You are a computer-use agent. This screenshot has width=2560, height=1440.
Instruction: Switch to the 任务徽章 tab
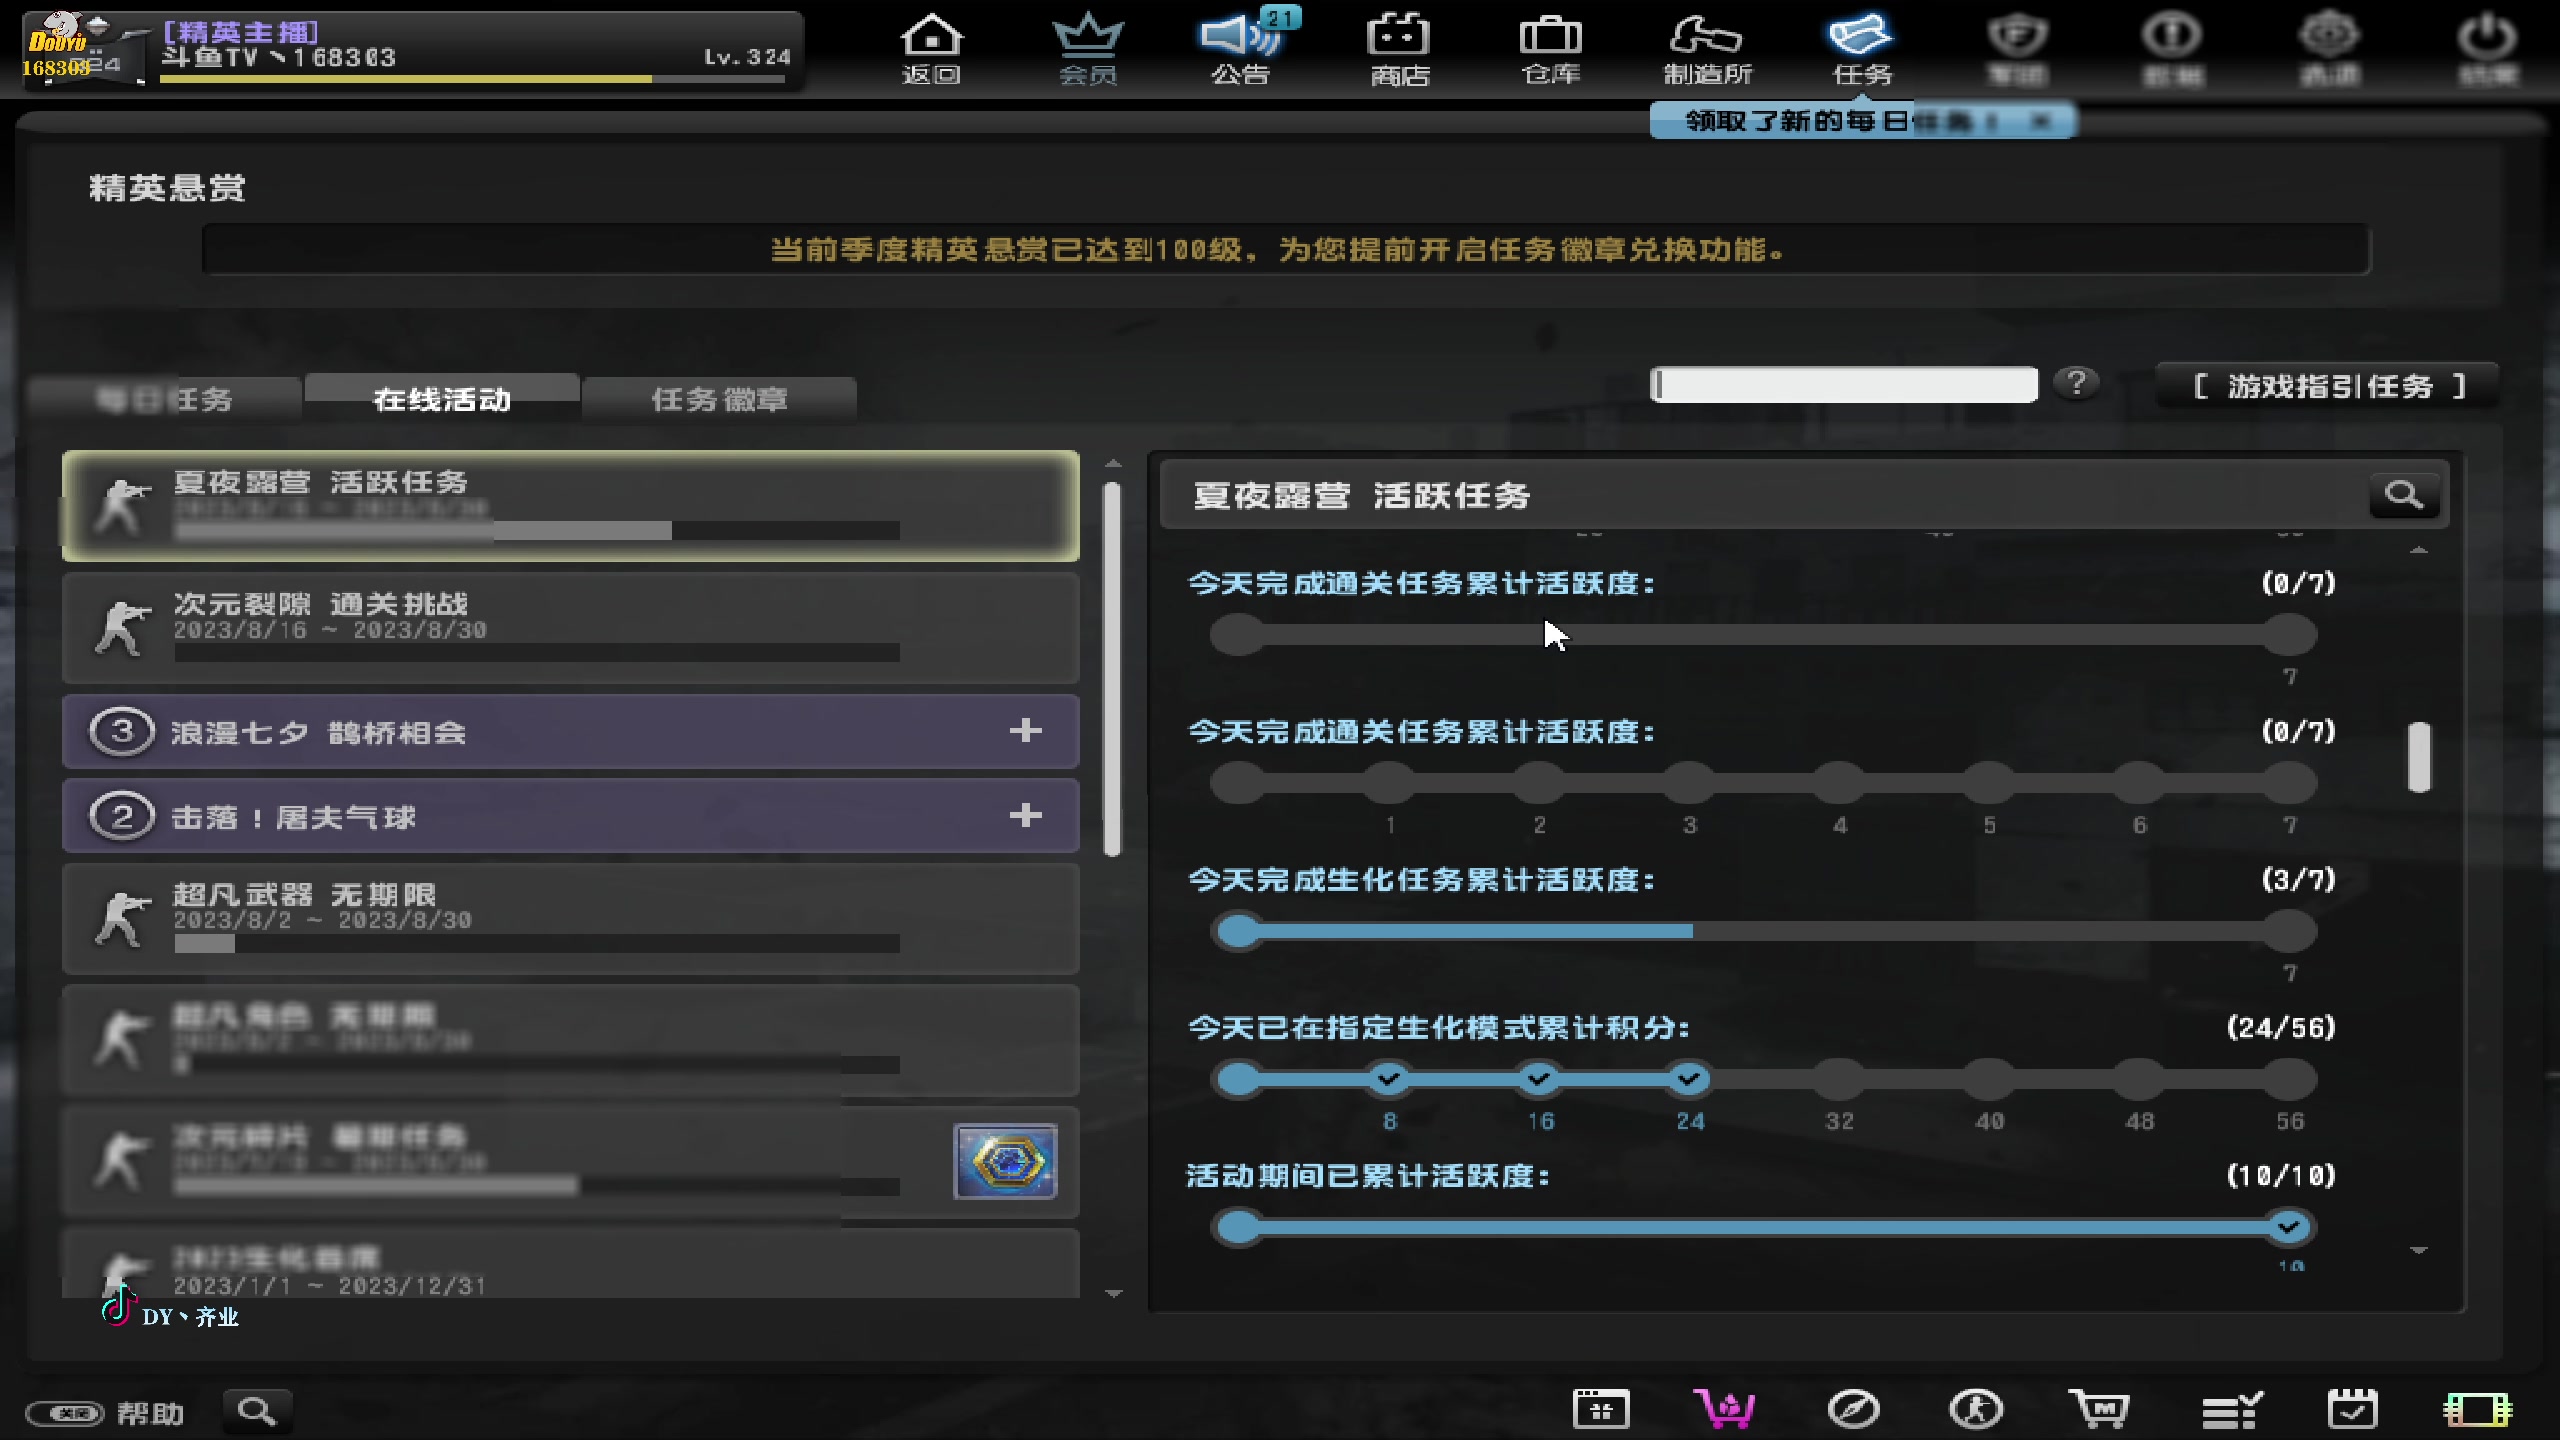tap(719, 400)
